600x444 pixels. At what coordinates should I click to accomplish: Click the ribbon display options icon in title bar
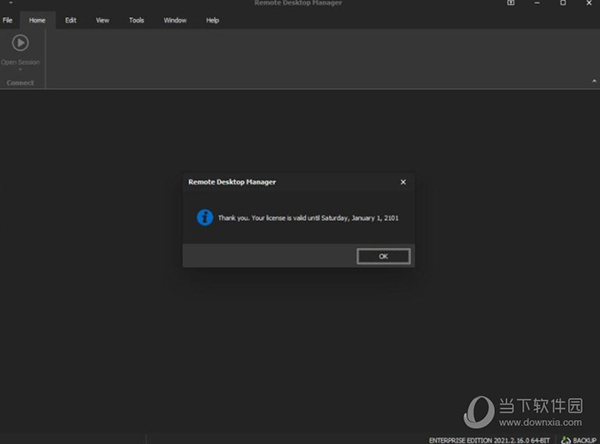(x=511, y=3)
